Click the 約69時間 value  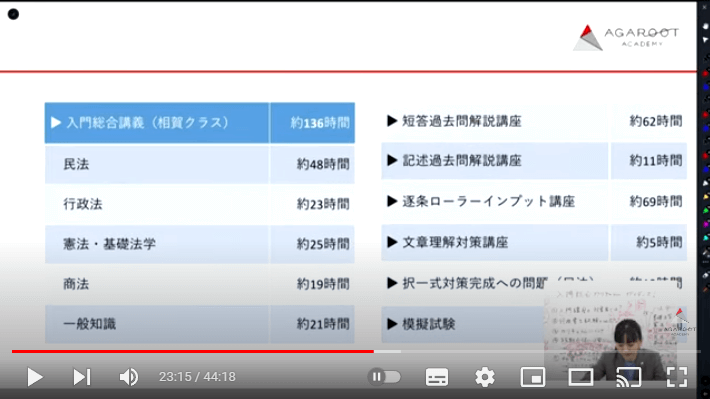tap(656, 201)
